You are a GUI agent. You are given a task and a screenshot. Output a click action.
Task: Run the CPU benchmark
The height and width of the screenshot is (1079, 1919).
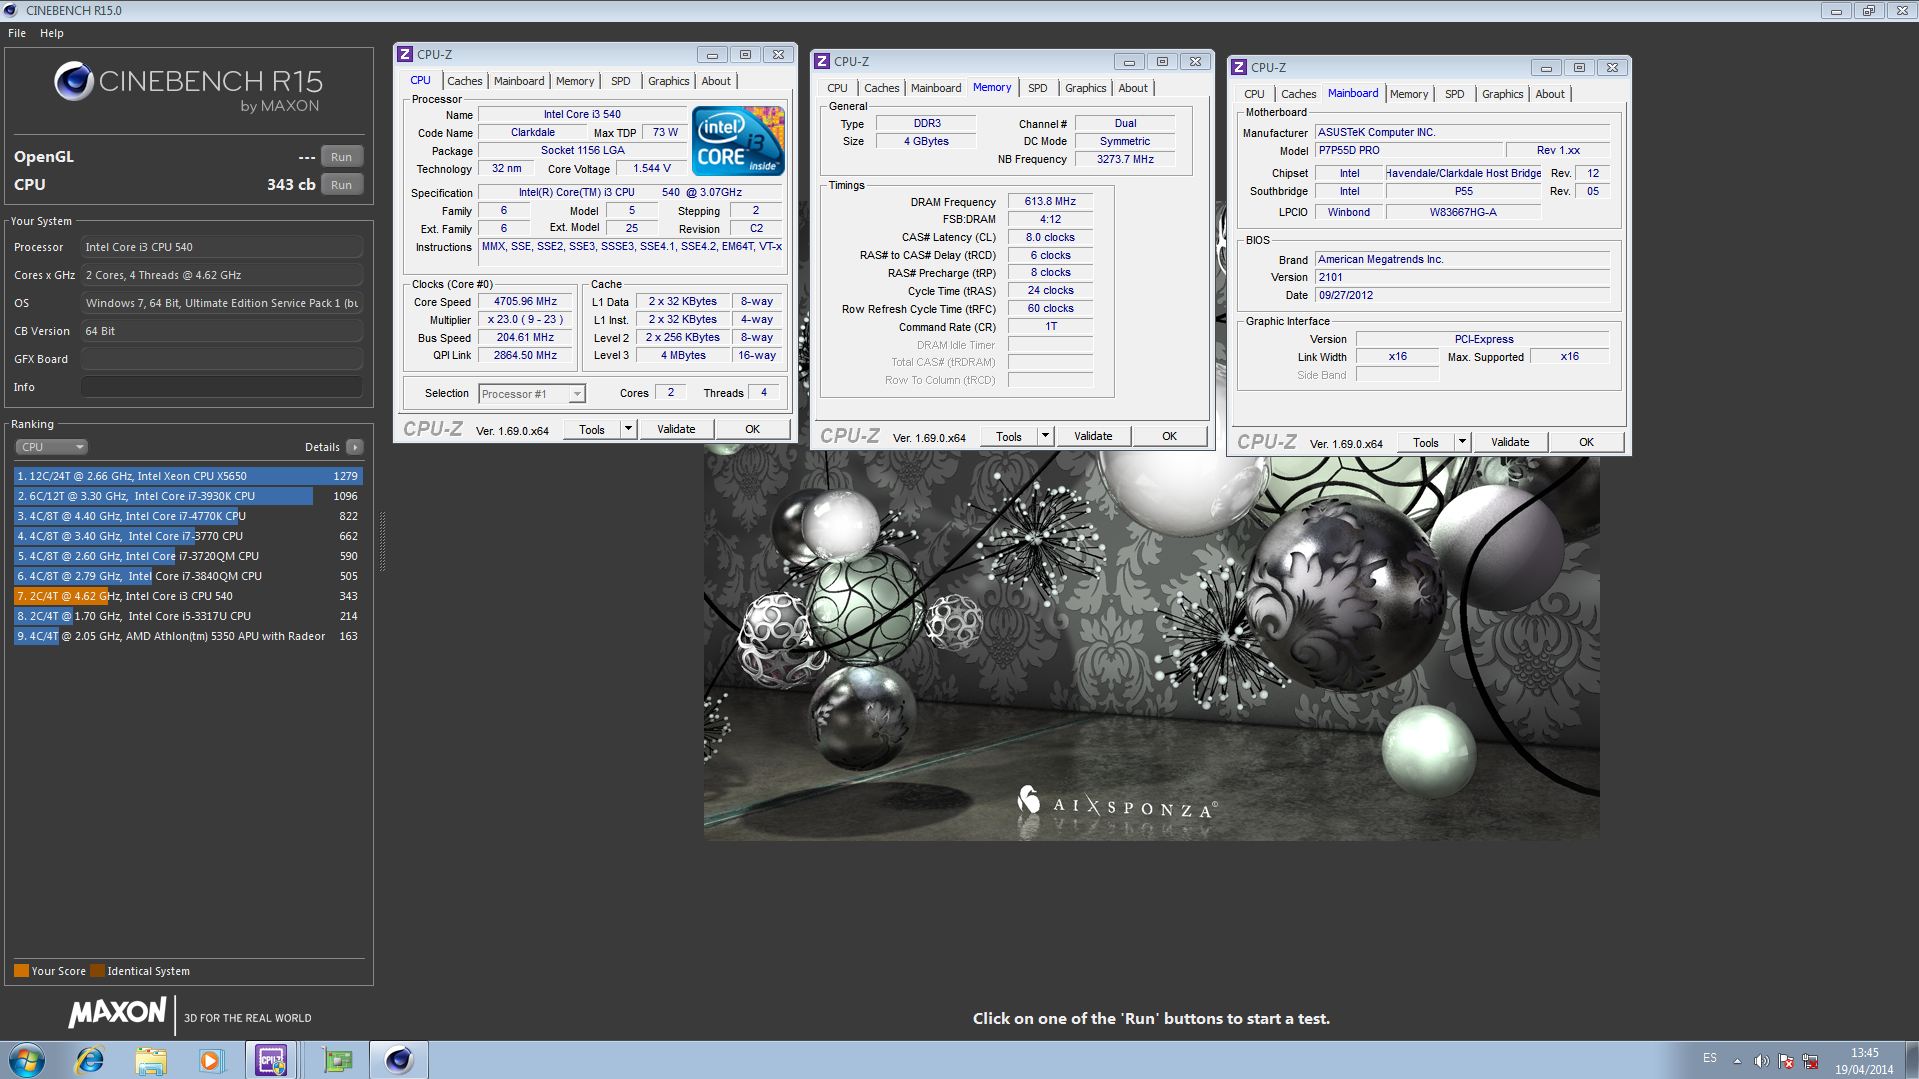[x=341, y=185]
